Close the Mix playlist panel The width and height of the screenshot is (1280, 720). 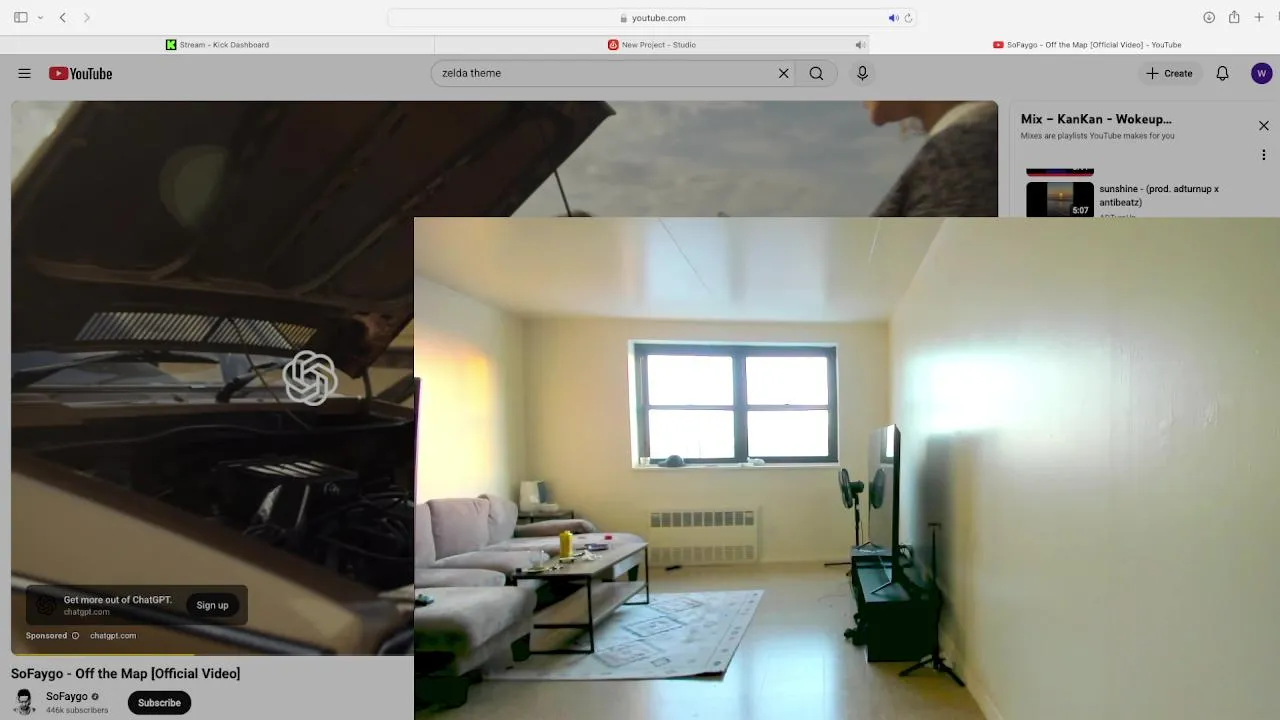click(1263, 126)
